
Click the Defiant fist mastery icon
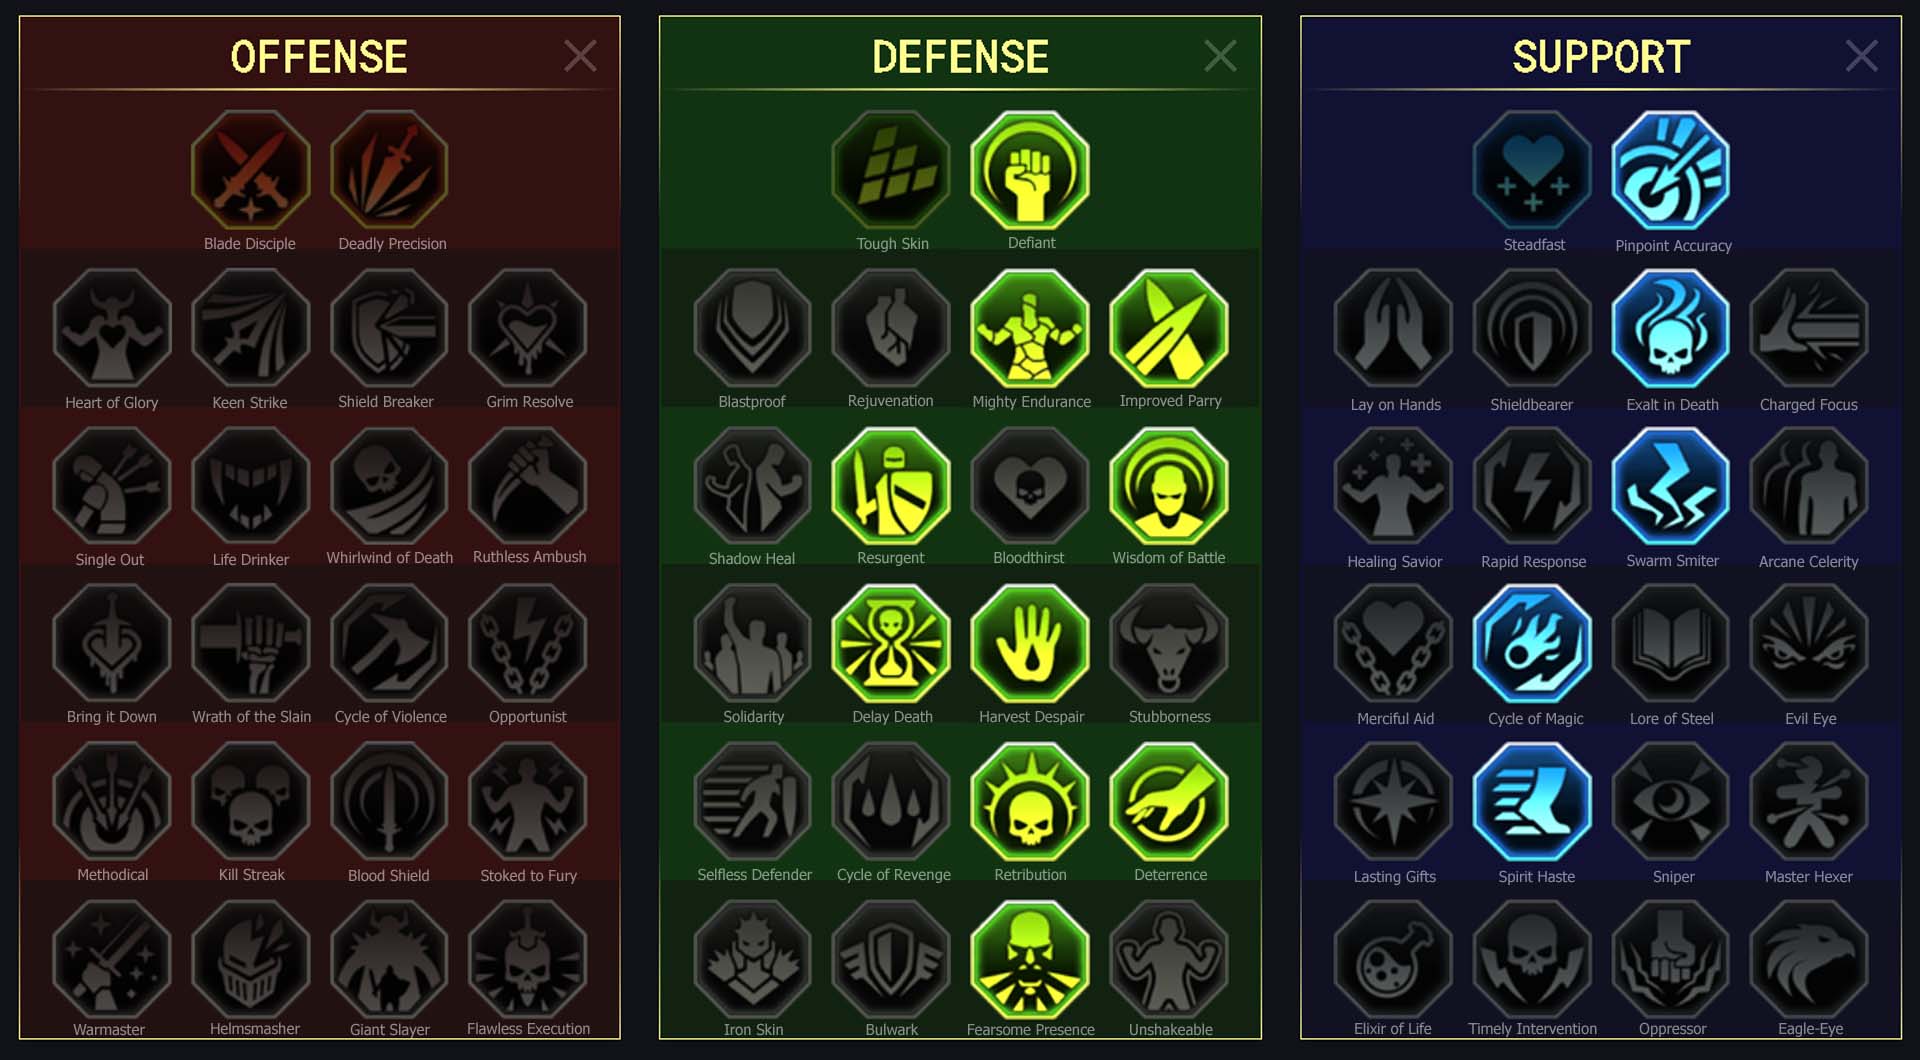1030,171
